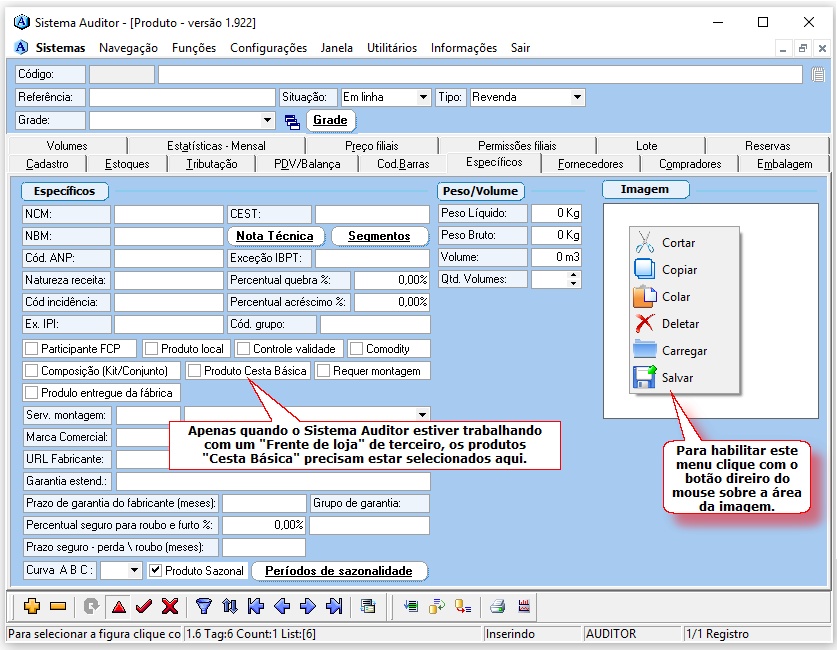The height and width of the screenshot is (650, 837).
Task: Uncheck the Produto Sazonal checkbox
Action: pyautogui.click(x=155, y=571)
